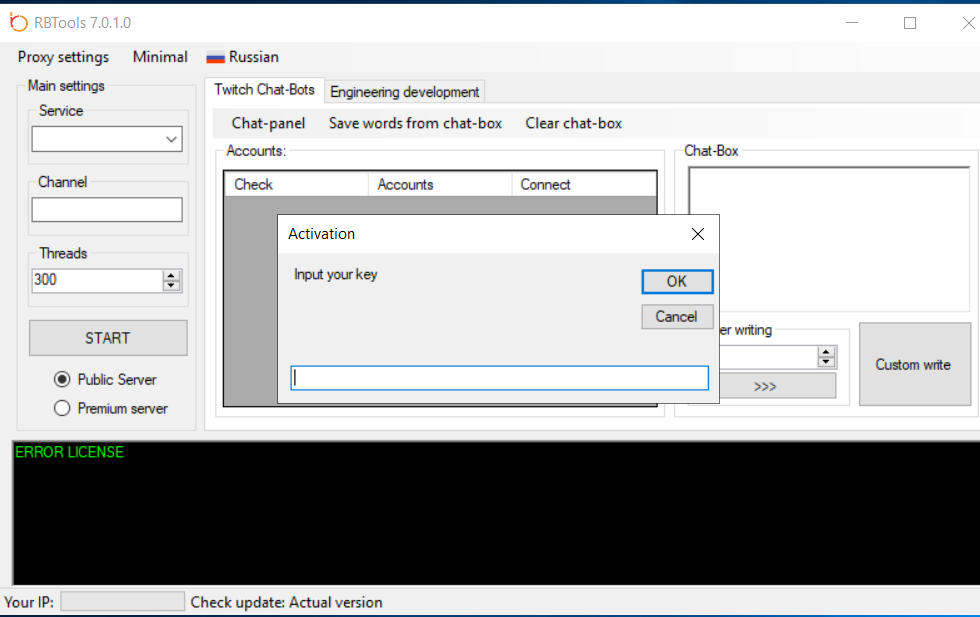
Task: Clear chat-box via toolbar
Action: pos(574,123)
